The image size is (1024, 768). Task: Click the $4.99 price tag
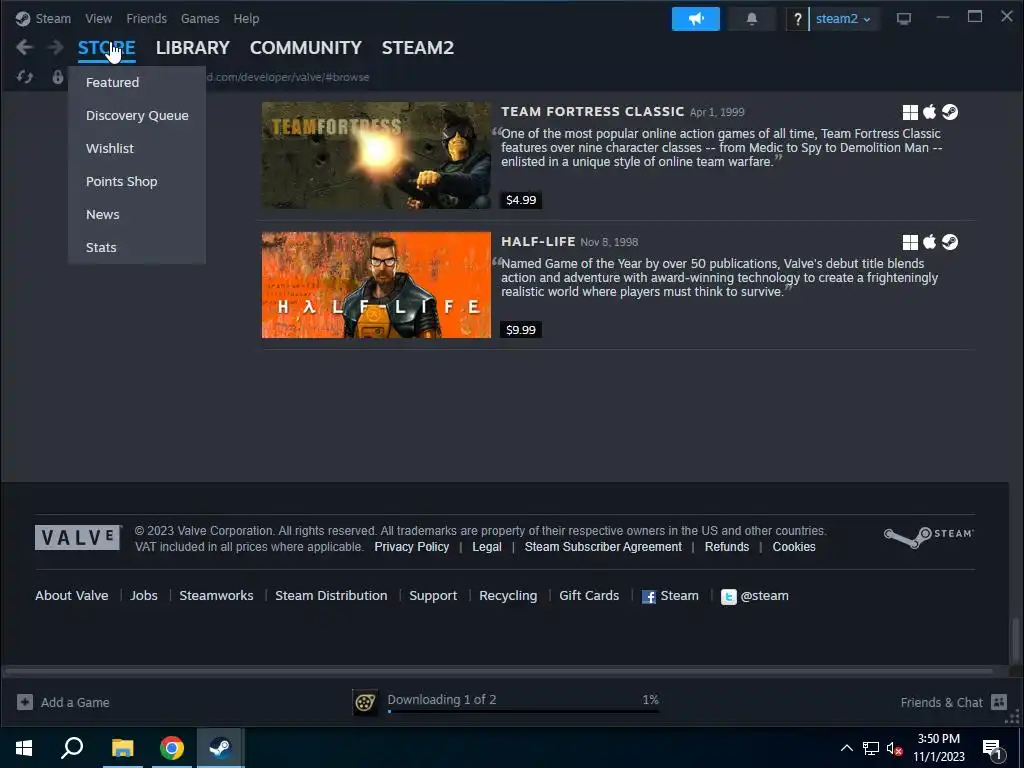tap(520, 200)
